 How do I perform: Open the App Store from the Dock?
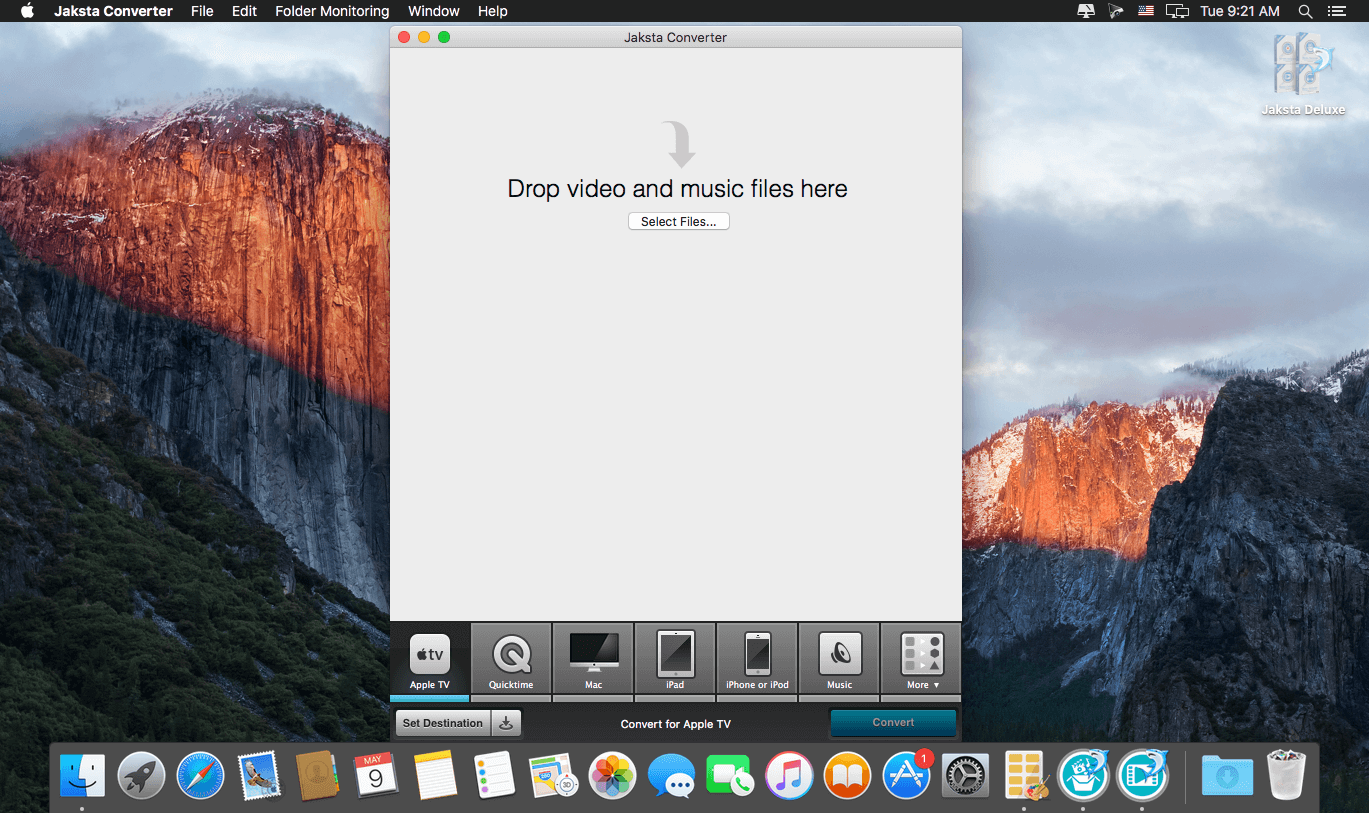point(907,776)
